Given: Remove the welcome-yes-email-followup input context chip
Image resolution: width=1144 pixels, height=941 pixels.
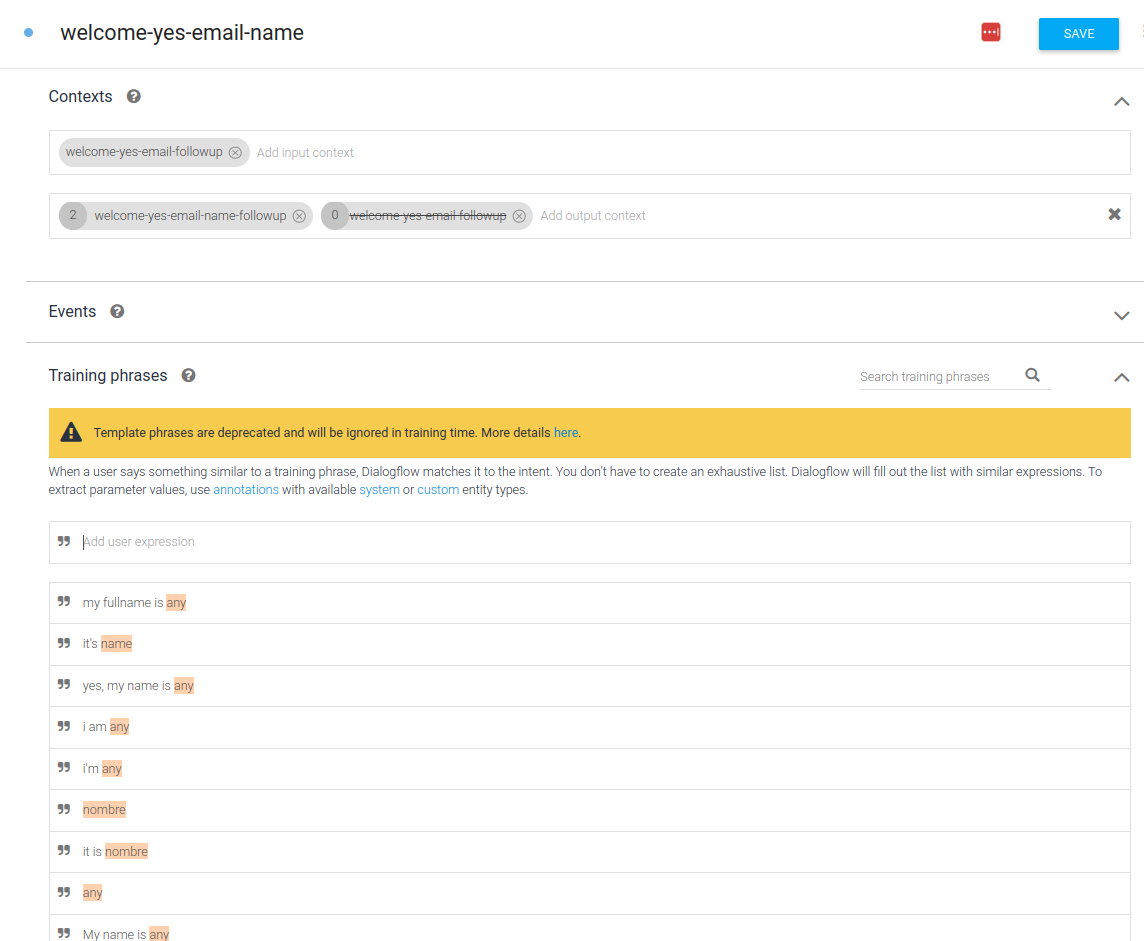Looking at the screenshot, I should pos(235,153).
